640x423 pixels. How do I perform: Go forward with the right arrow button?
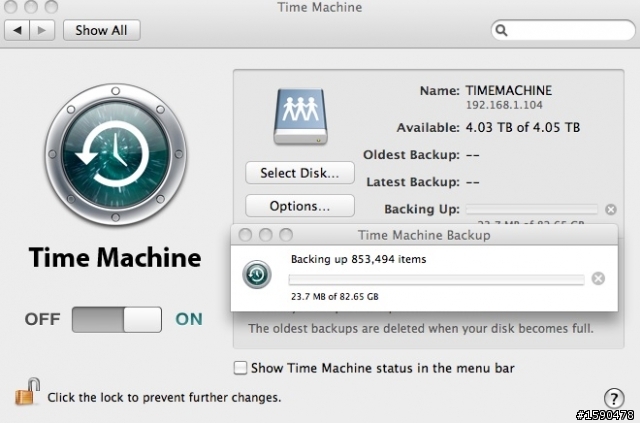coord(42,30)
